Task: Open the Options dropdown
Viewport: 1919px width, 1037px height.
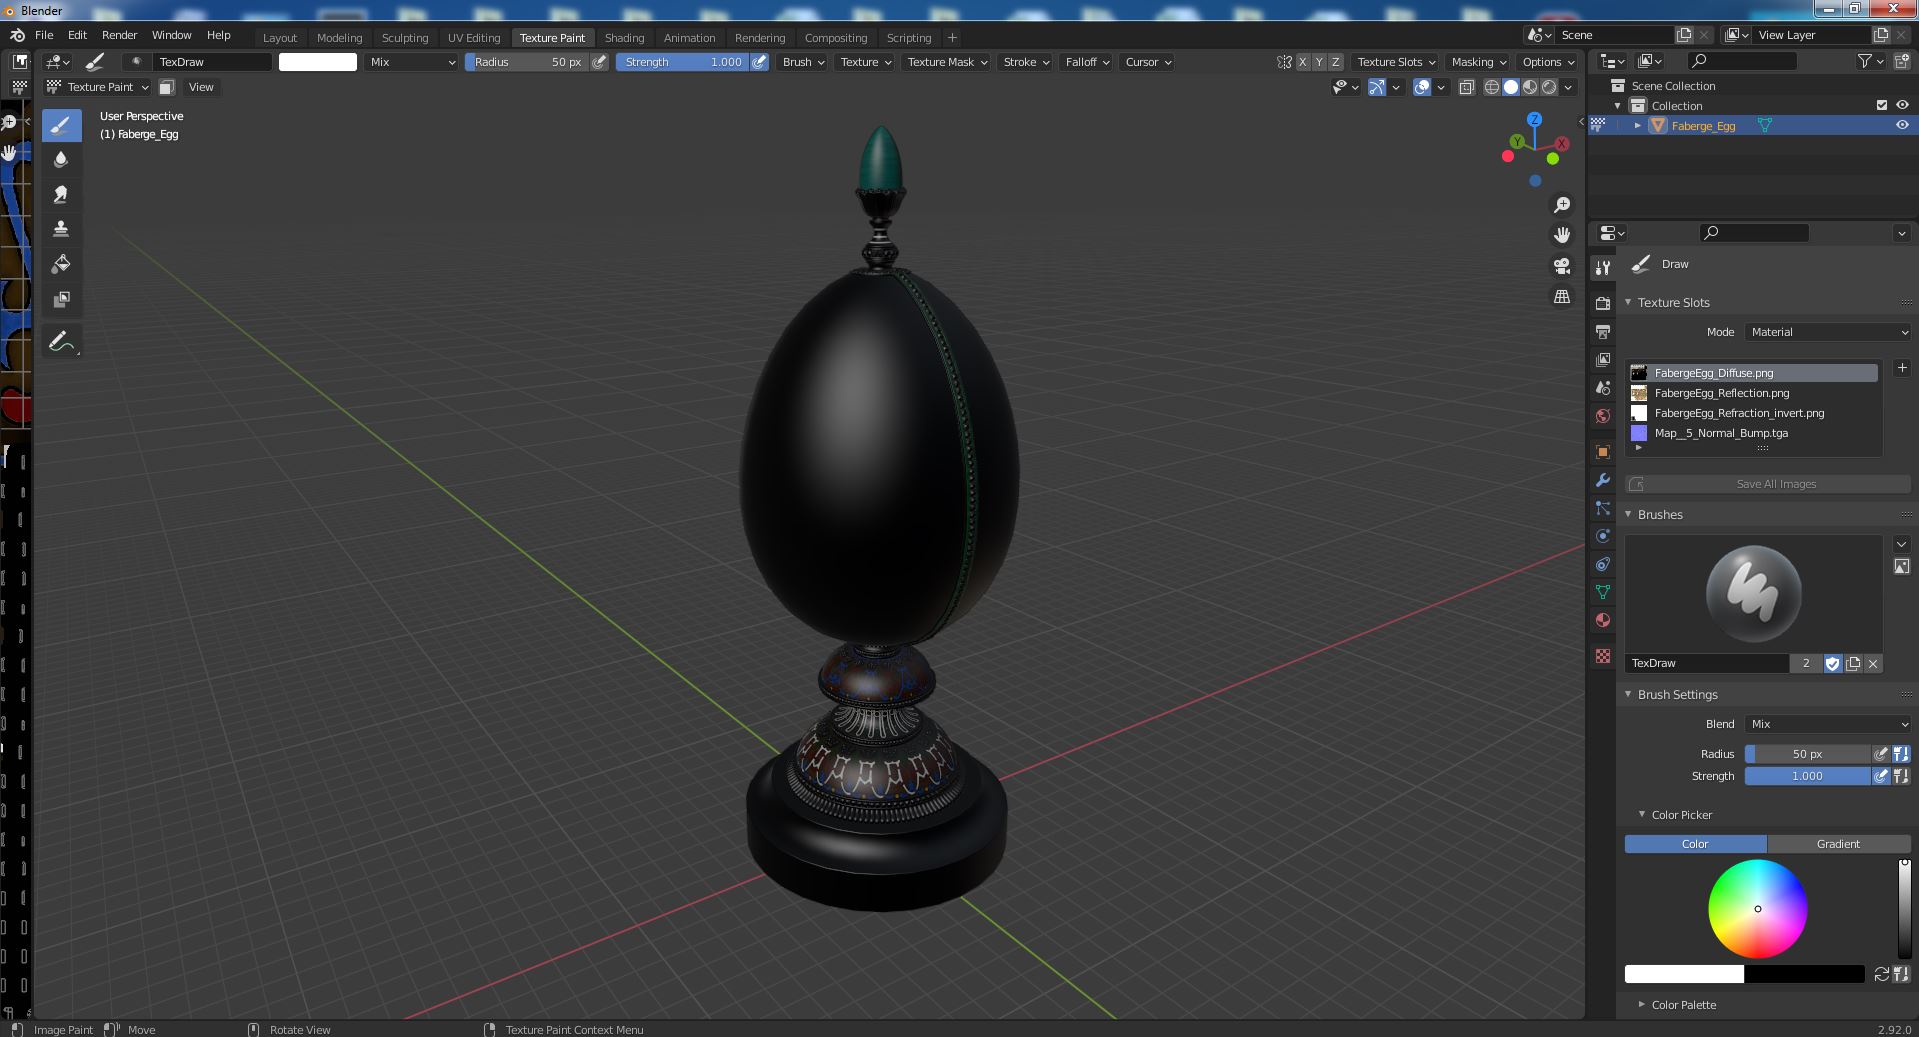Action: coord(1548,62)
